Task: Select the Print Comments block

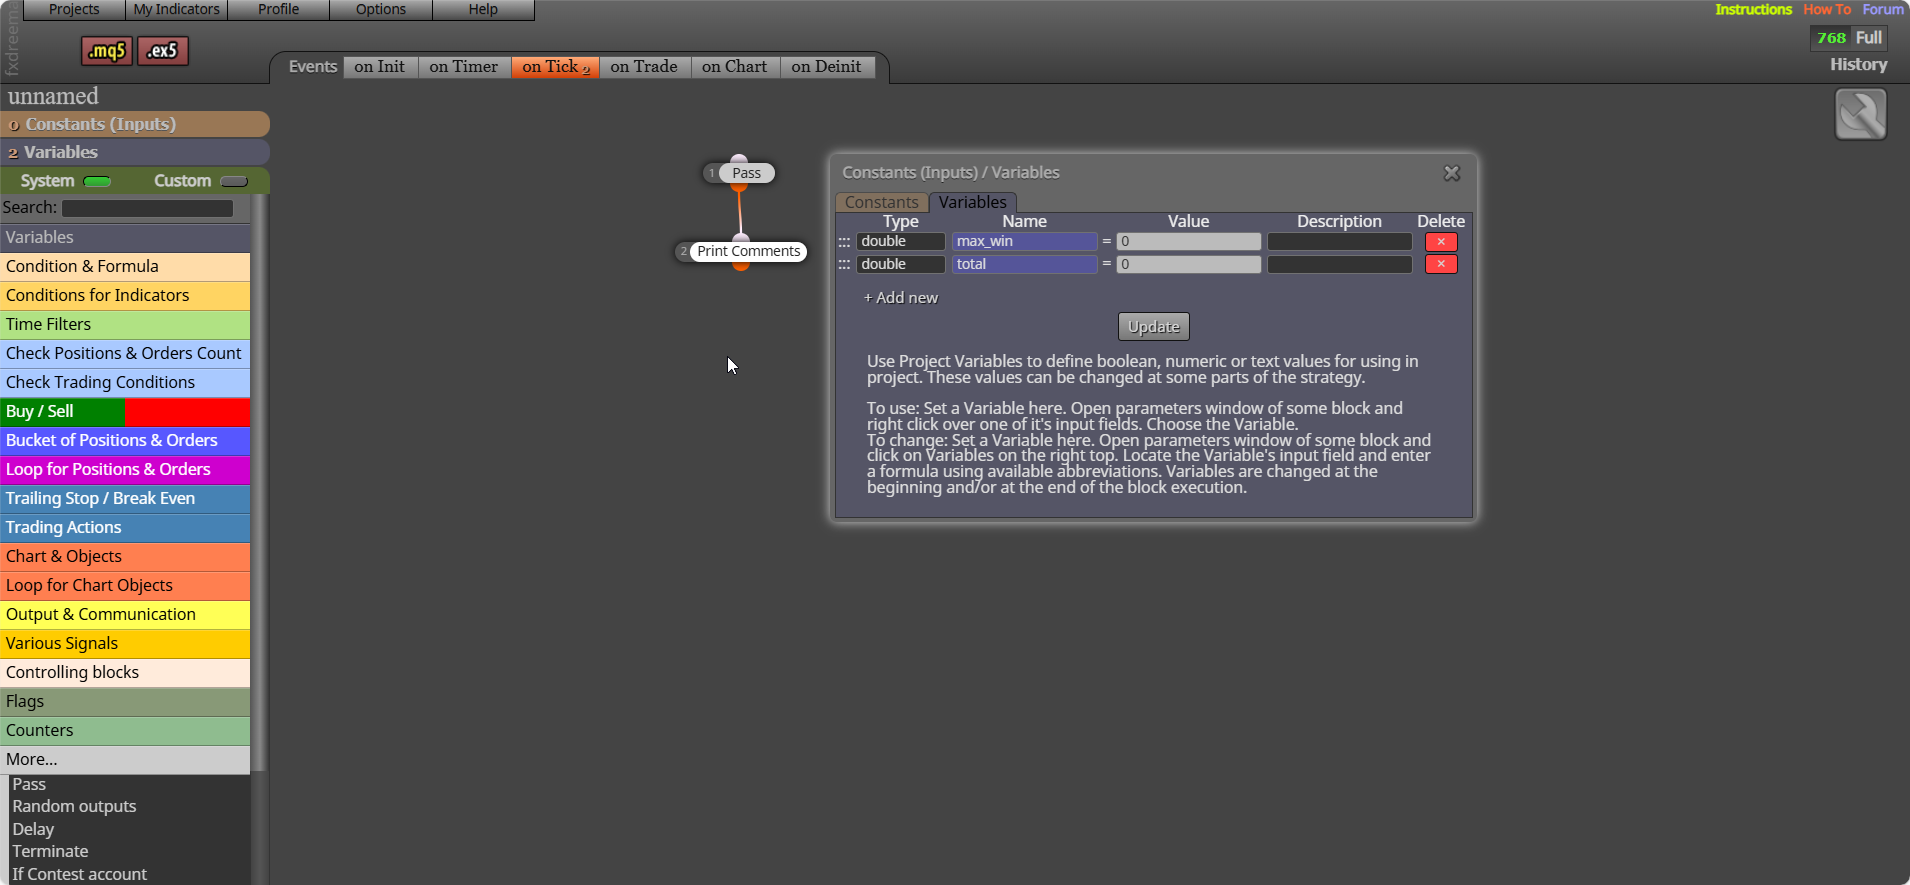Action: tap(749, 251)
